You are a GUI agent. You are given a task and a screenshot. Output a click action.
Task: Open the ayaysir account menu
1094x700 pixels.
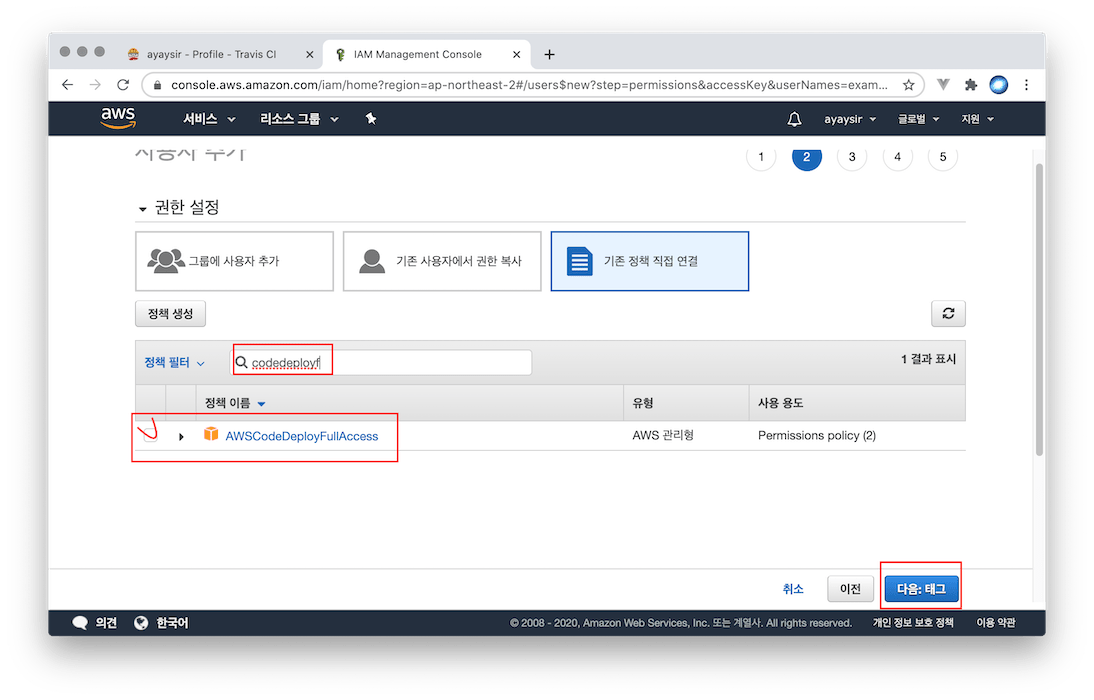pos(849,119)
